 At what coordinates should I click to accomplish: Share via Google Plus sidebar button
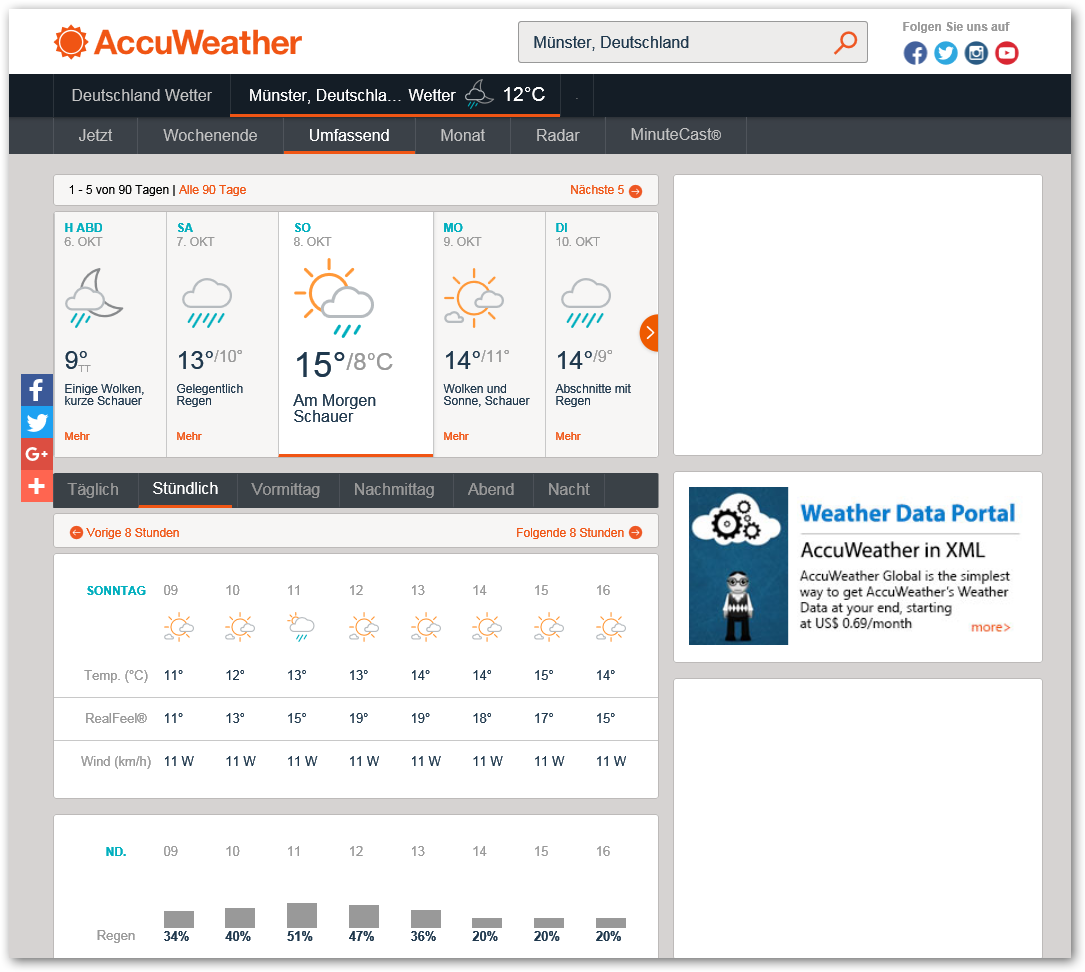pyautogui.click(x=37, y=454)
